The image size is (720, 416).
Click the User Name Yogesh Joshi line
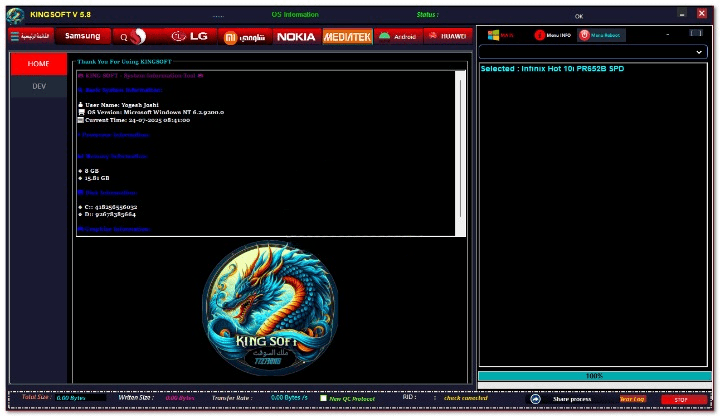[118, 105]
